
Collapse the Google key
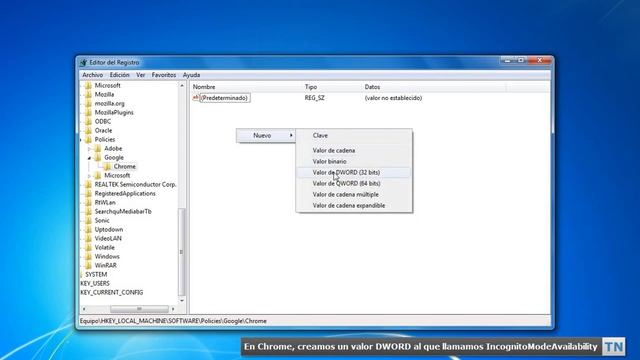coord(90,158)
